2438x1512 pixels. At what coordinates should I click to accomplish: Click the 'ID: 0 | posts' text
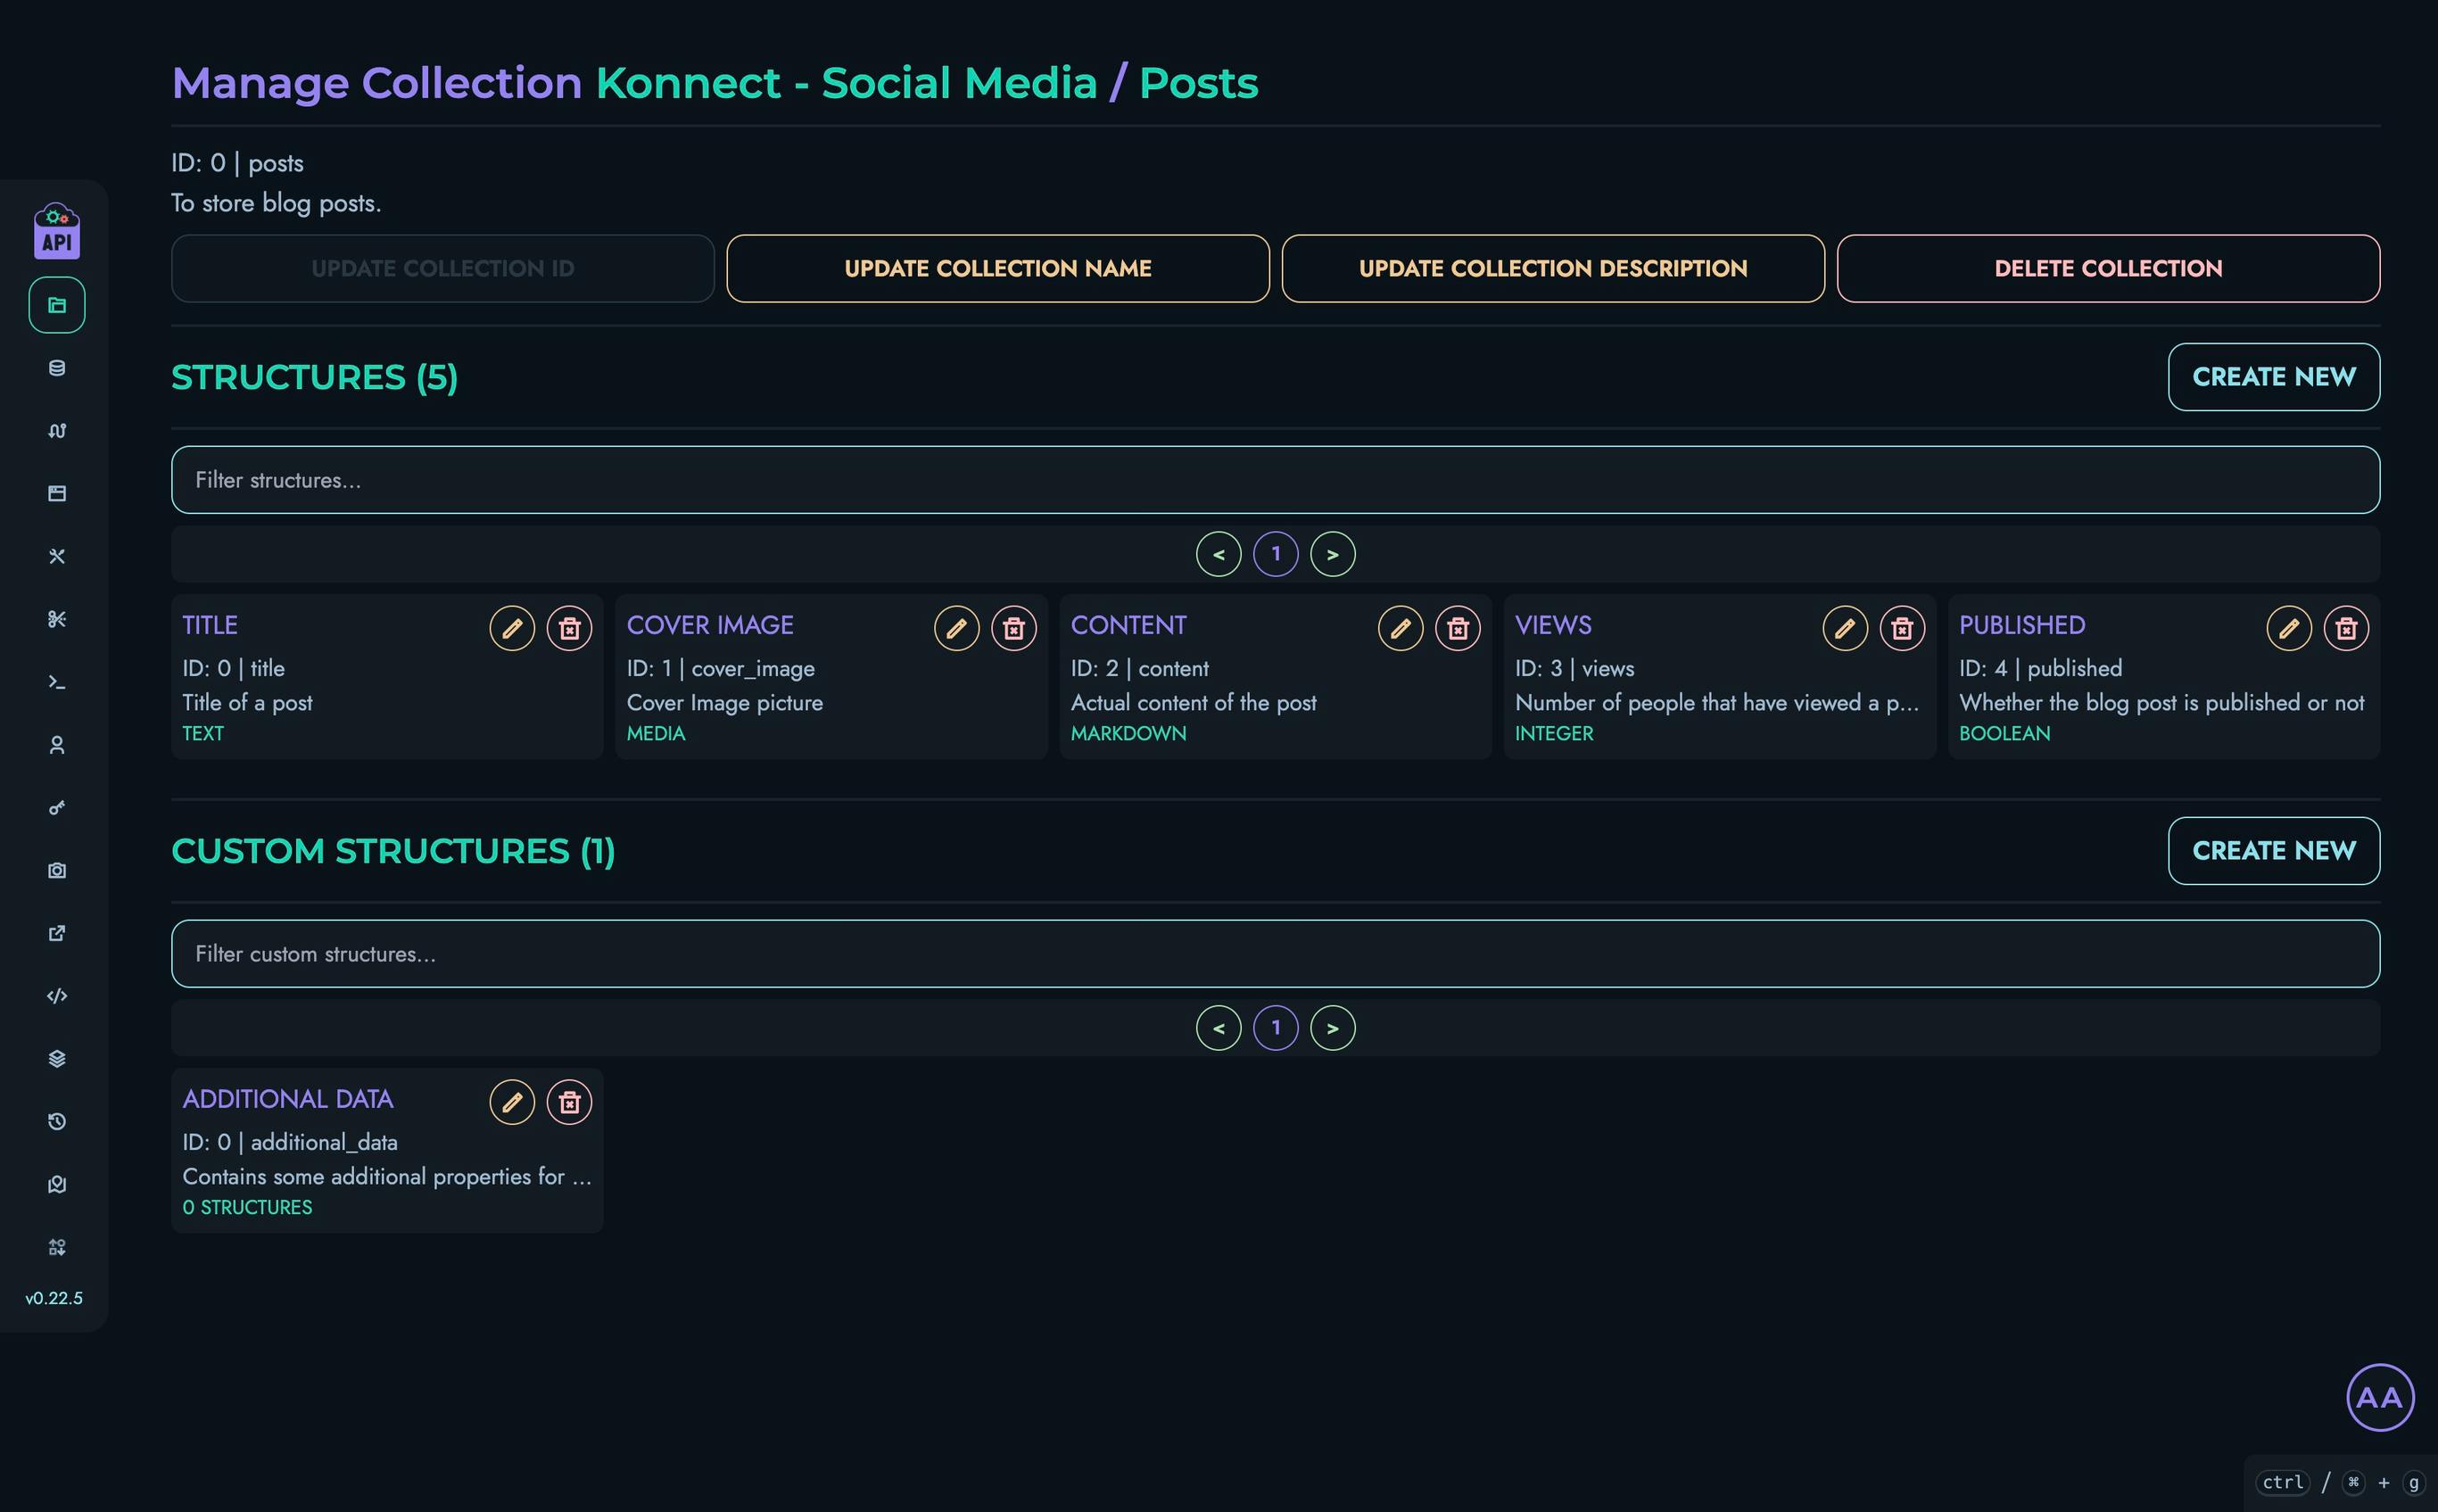point(237,163)
